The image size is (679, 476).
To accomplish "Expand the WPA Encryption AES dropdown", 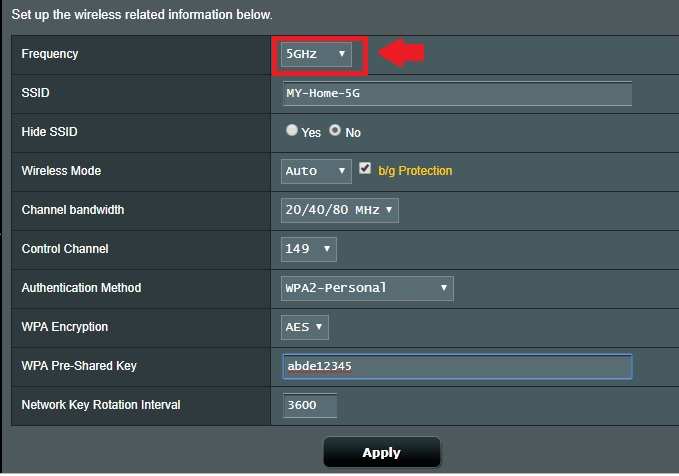I will click(305, 327).
